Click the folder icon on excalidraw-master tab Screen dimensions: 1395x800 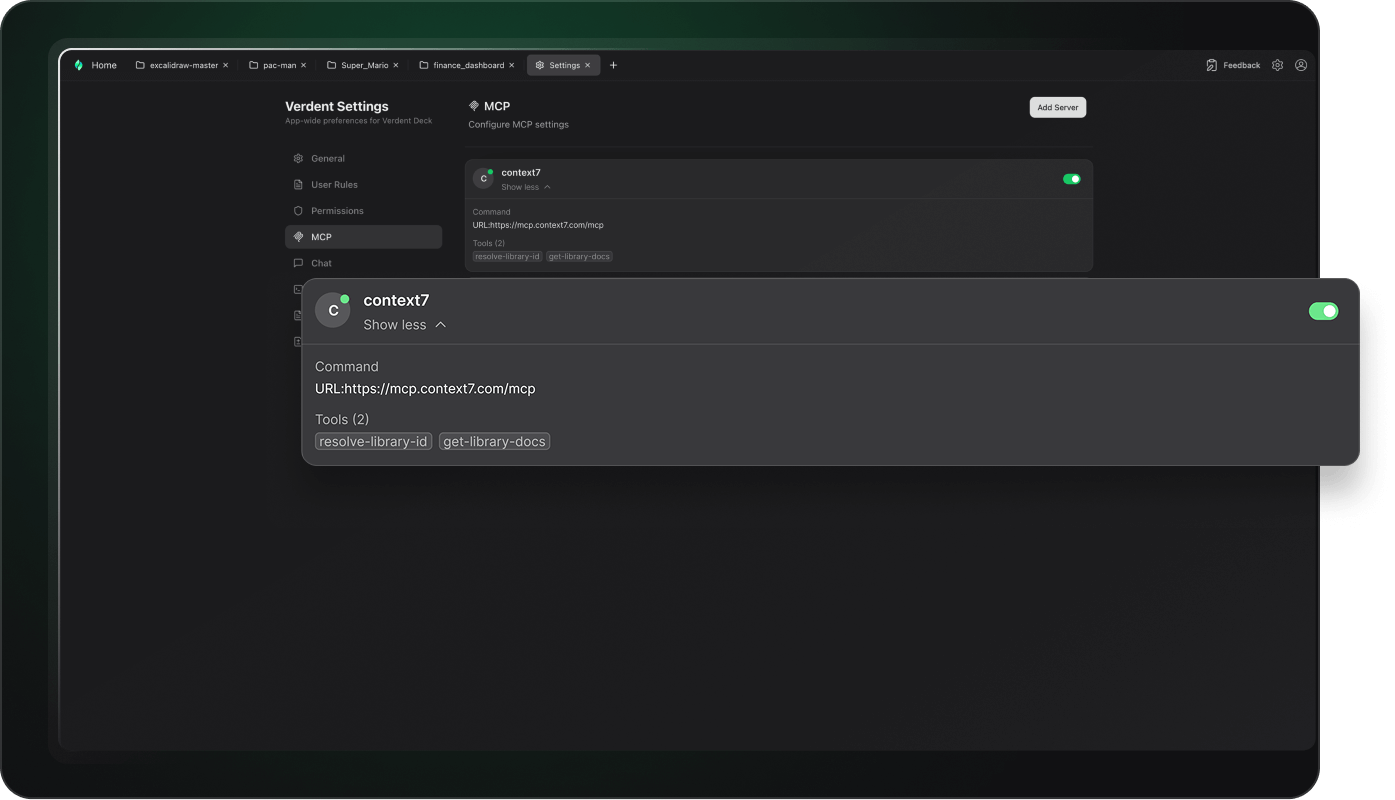tap(140, 65)
